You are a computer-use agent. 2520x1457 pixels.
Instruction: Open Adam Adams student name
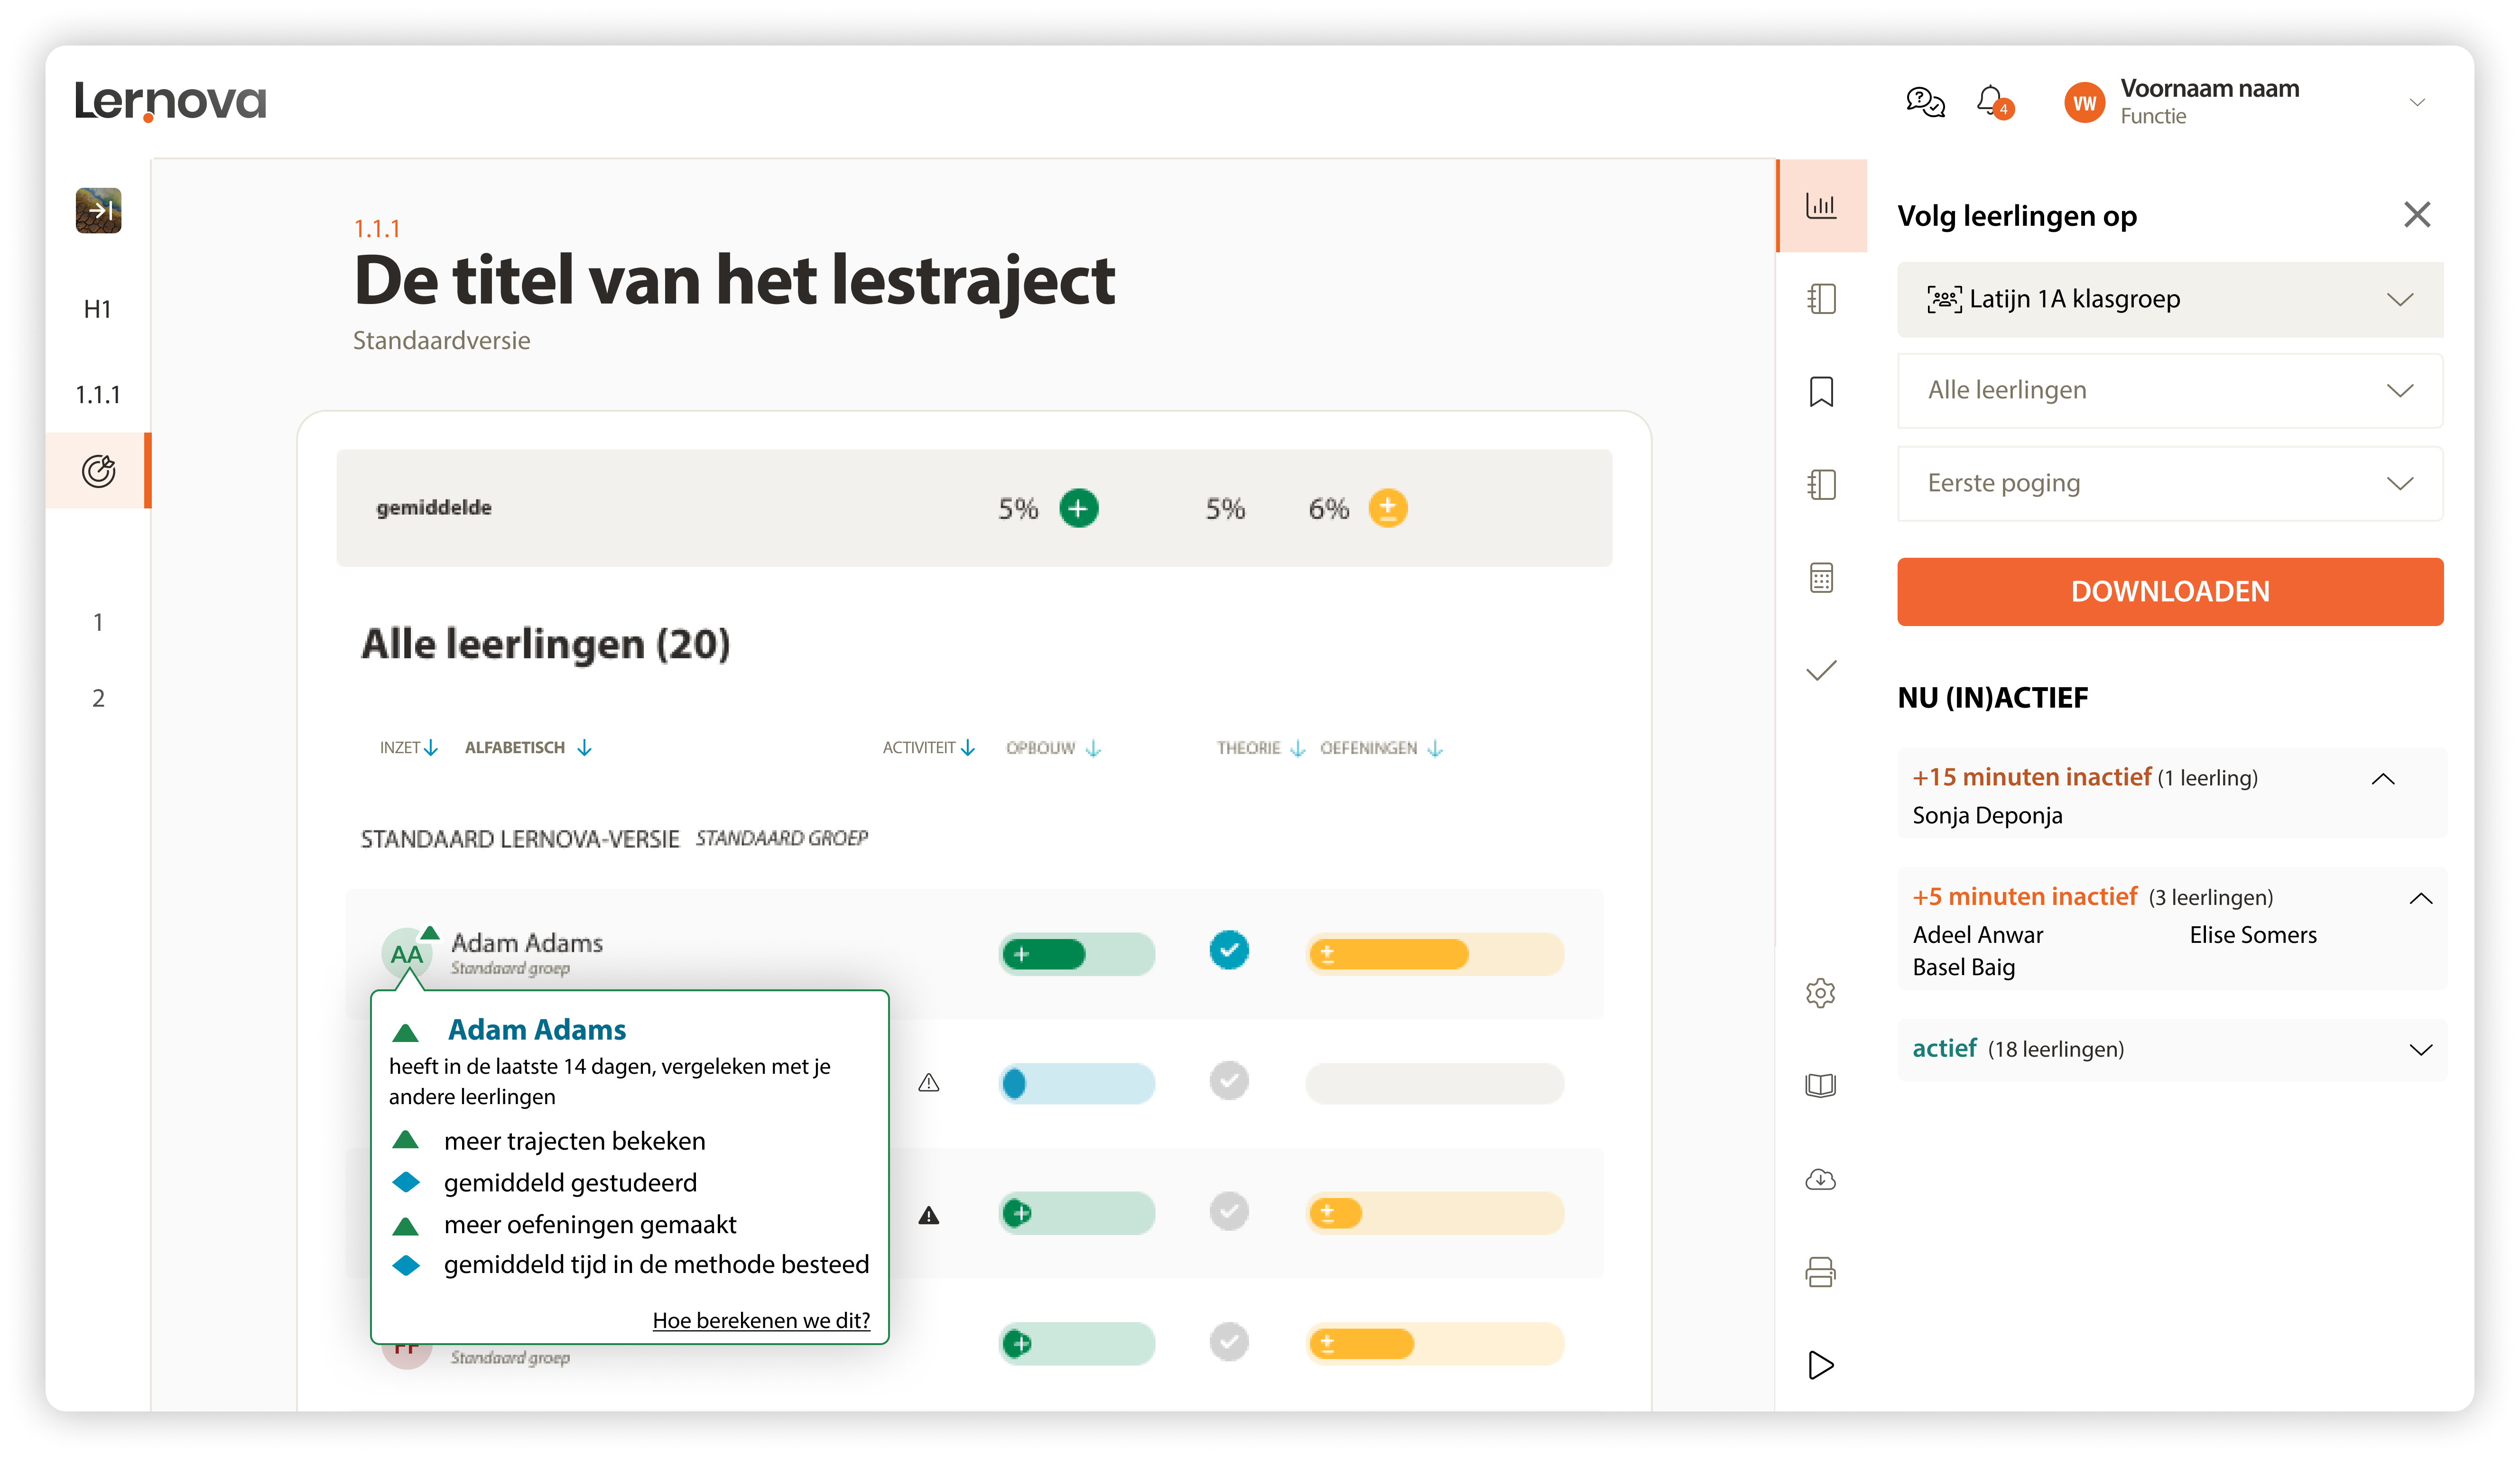click(x=527, y=943)
